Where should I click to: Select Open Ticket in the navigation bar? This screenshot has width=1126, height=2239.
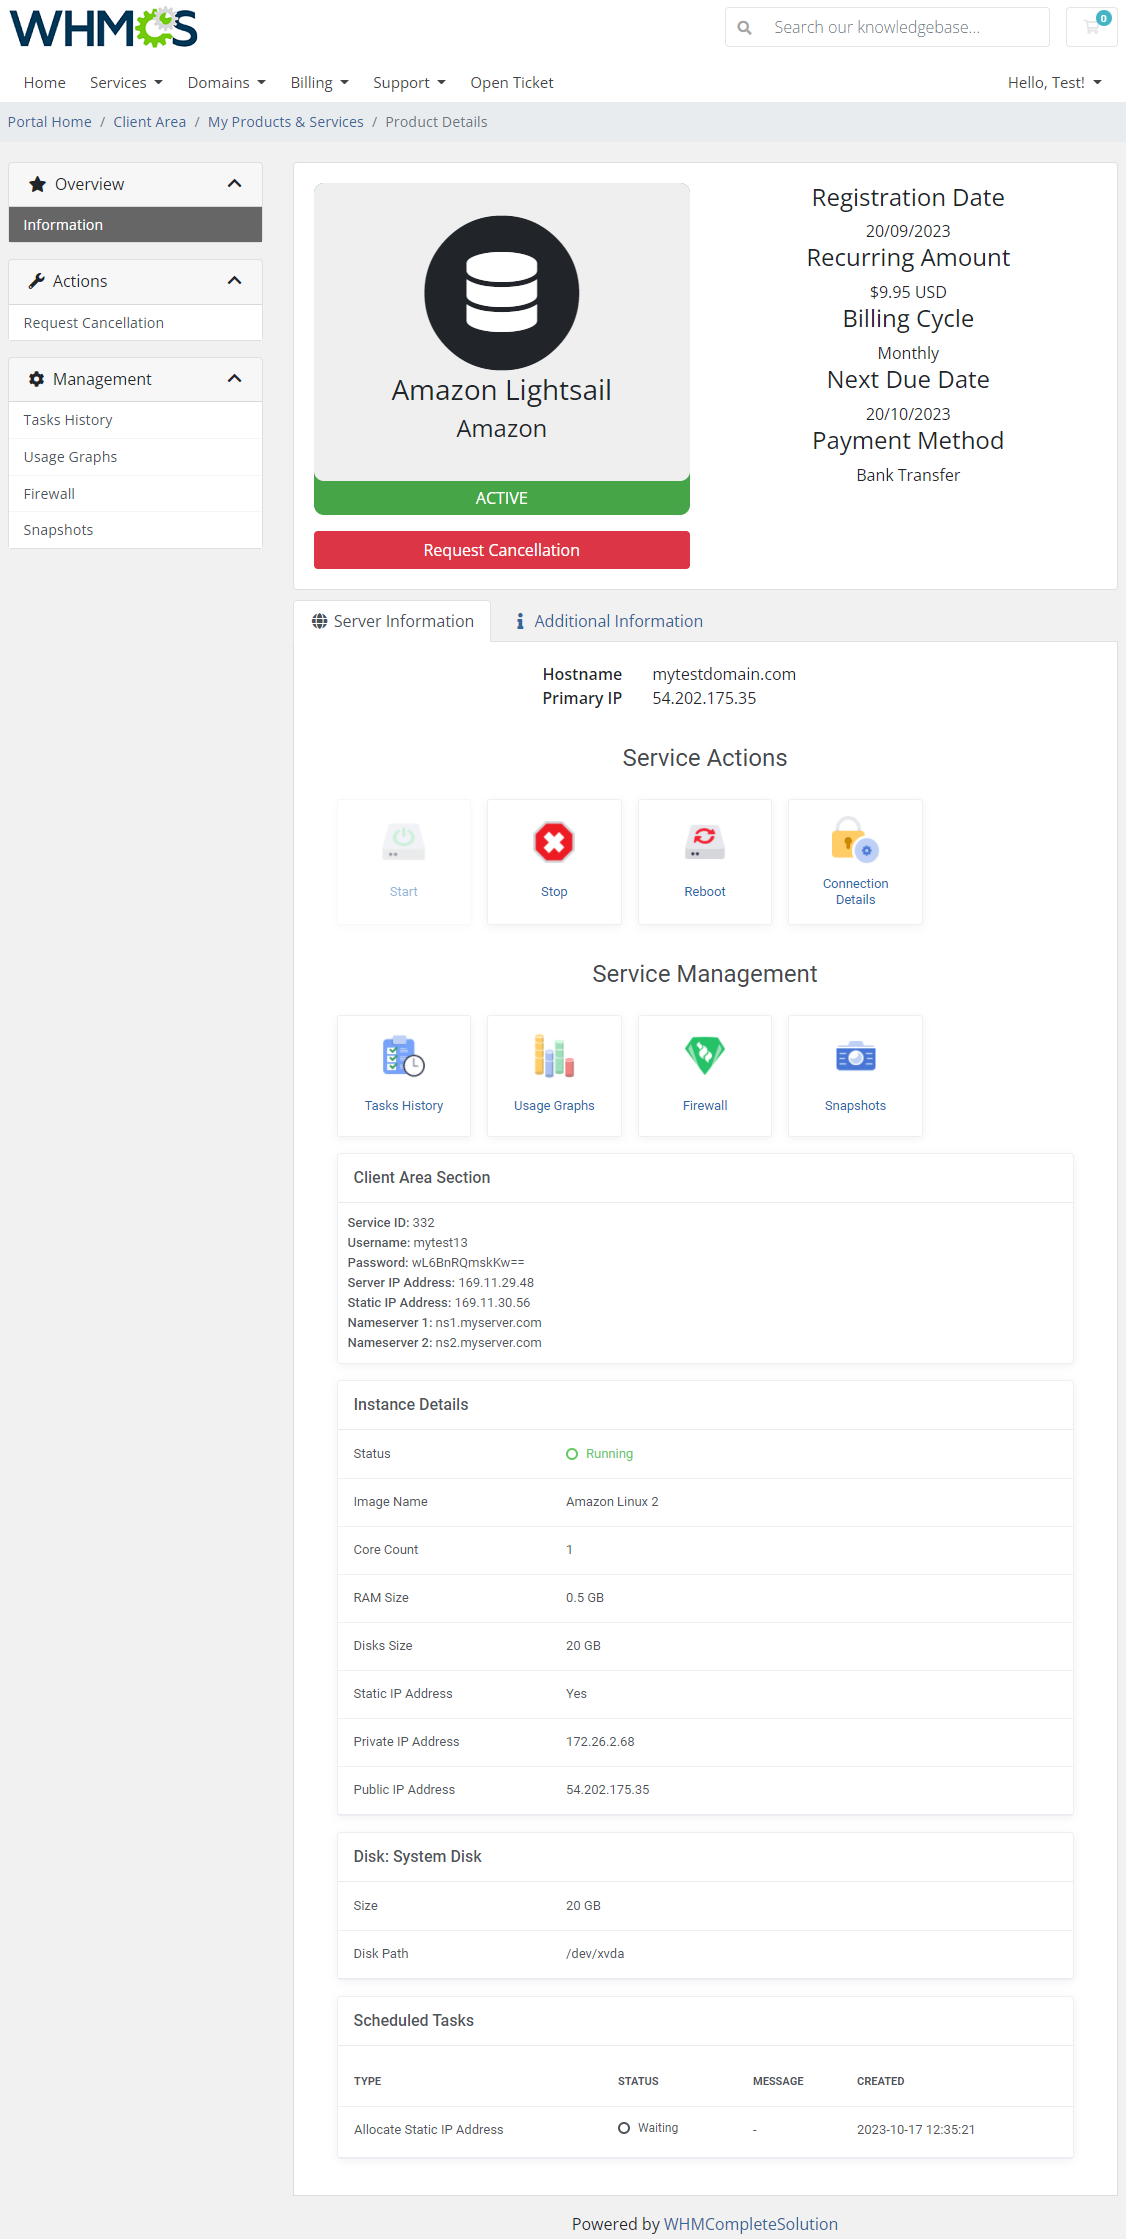(512, 83)
